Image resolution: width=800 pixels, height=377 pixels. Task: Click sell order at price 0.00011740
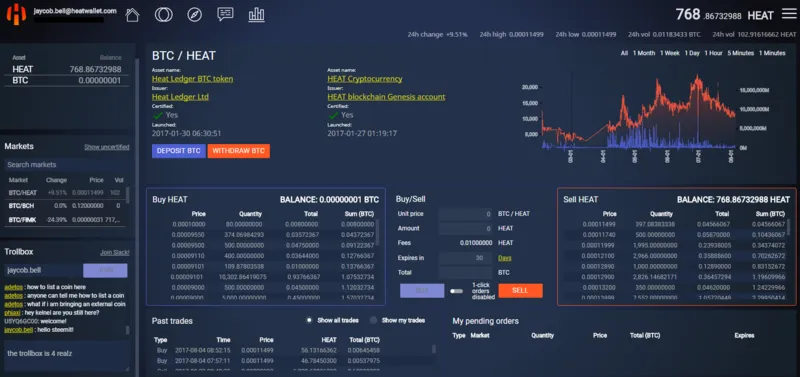674,235
